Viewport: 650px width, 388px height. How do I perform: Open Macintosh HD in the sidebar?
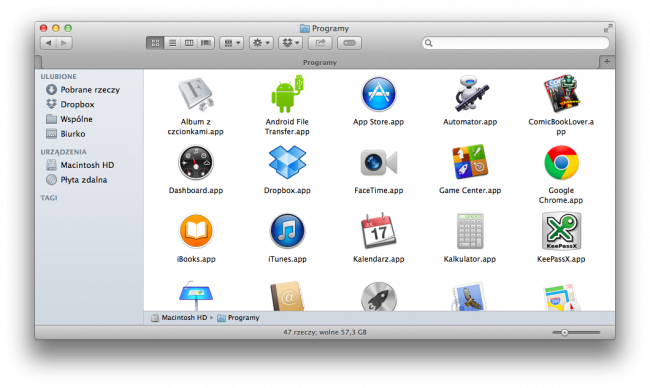click(87, 165)
